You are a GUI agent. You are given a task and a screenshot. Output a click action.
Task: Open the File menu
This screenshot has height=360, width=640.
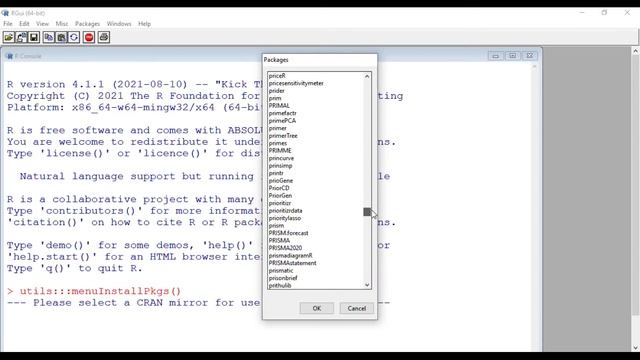pyautogui.click(x=8, y=24)
